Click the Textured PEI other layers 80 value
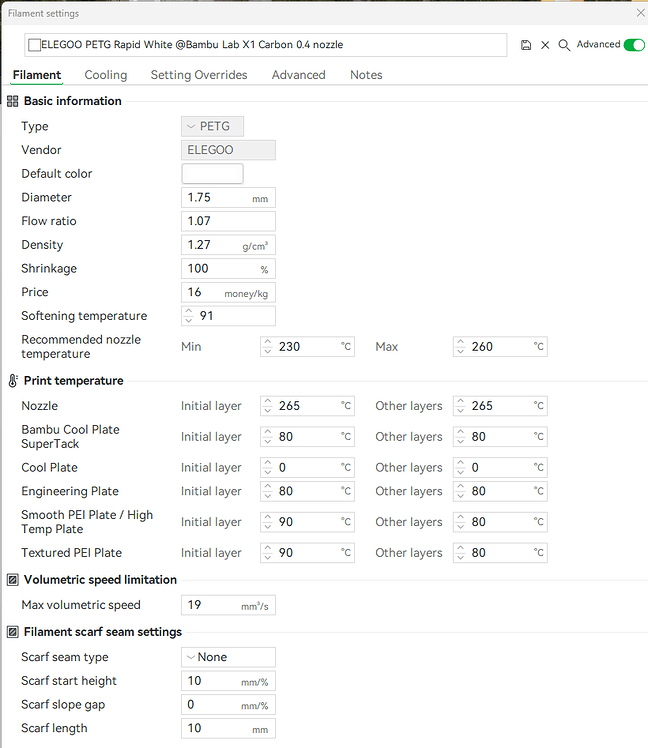 (x=479, y=553)
